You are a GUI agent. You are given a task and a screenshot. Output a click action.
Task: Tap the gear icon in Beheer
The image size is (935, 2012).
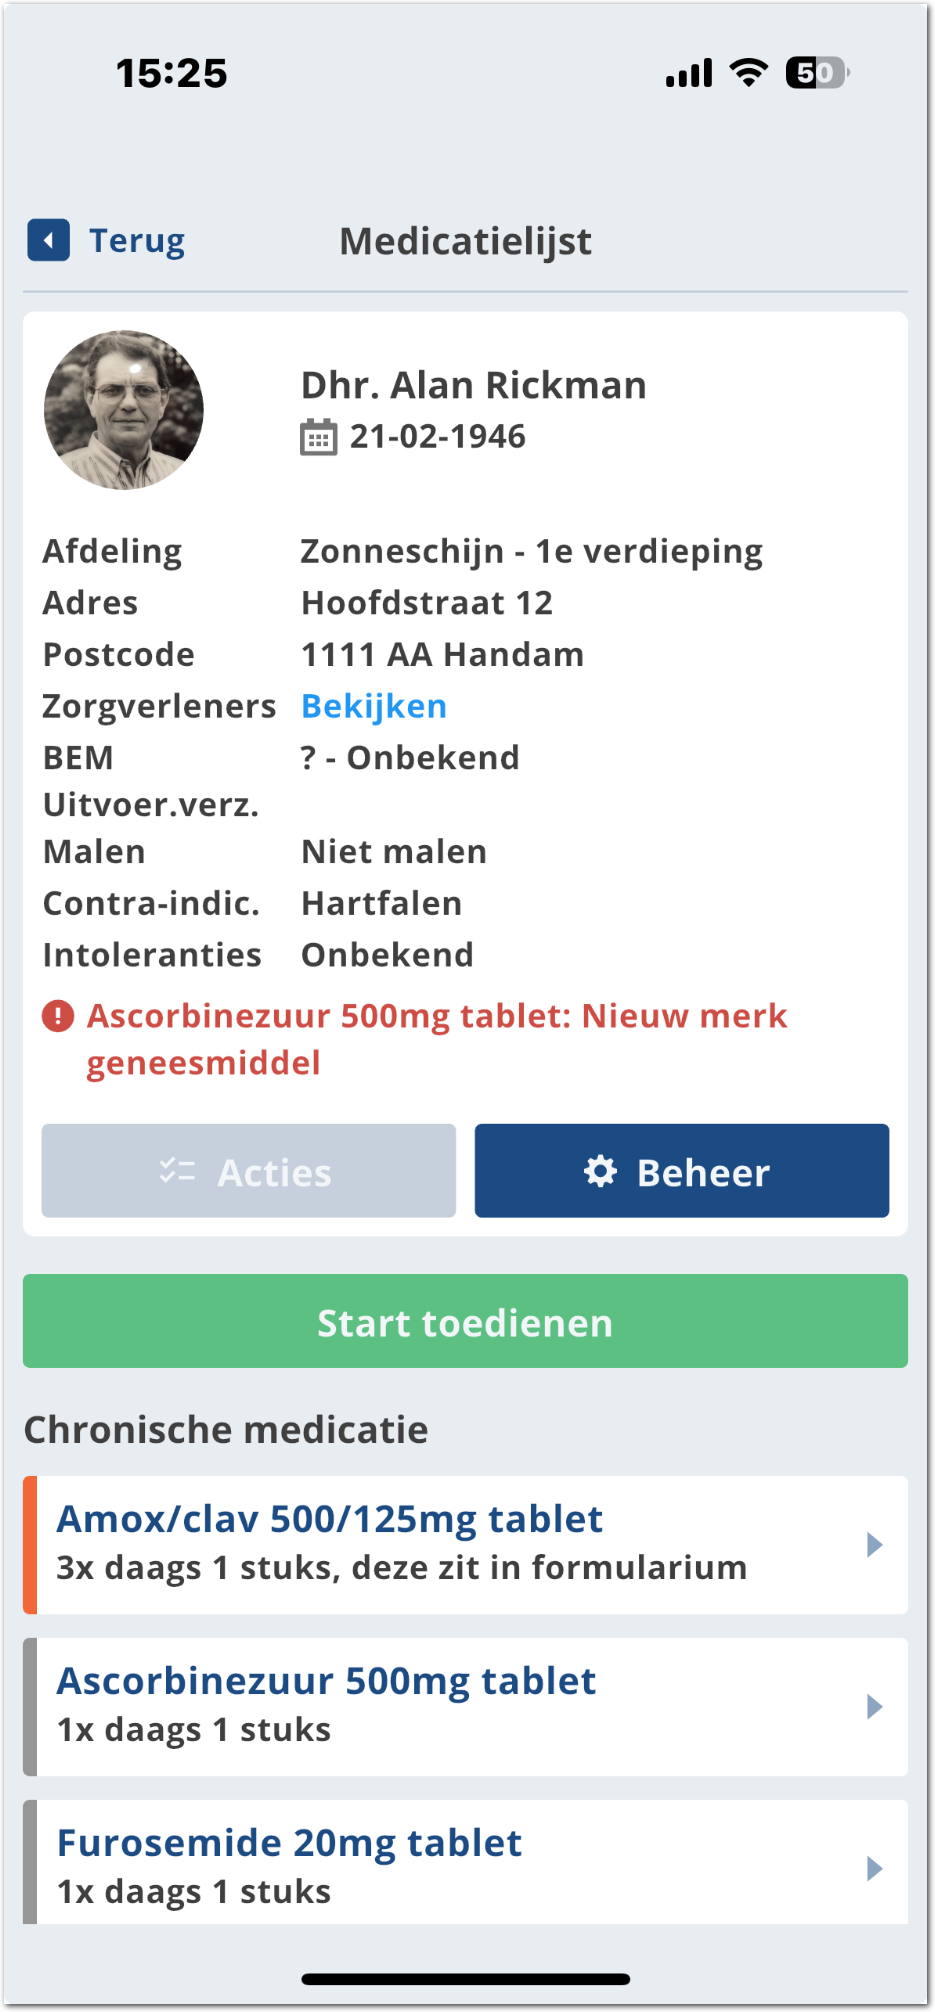(x=600, y=1171)
